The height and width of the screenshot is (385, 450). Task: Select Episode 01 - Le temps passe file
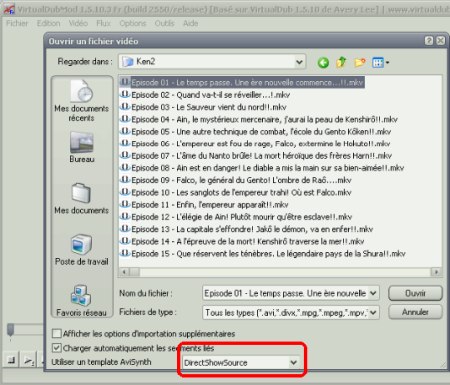click(x=242, y=82)
